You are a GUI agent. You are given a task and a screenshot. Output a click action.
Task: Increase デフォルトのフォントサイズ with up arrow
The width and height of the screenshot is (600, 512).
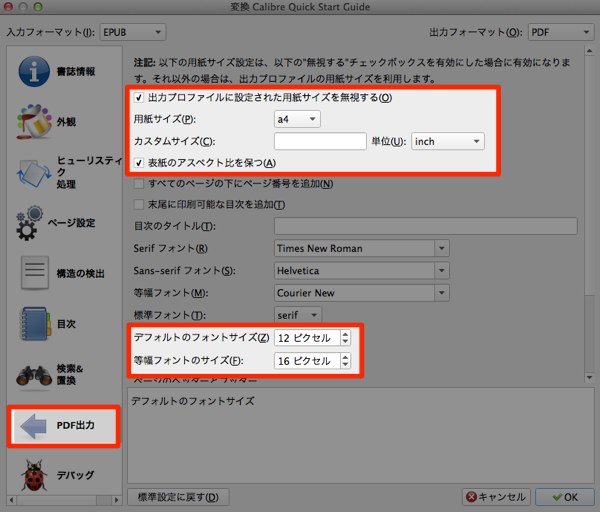click(x=345, y=334)
